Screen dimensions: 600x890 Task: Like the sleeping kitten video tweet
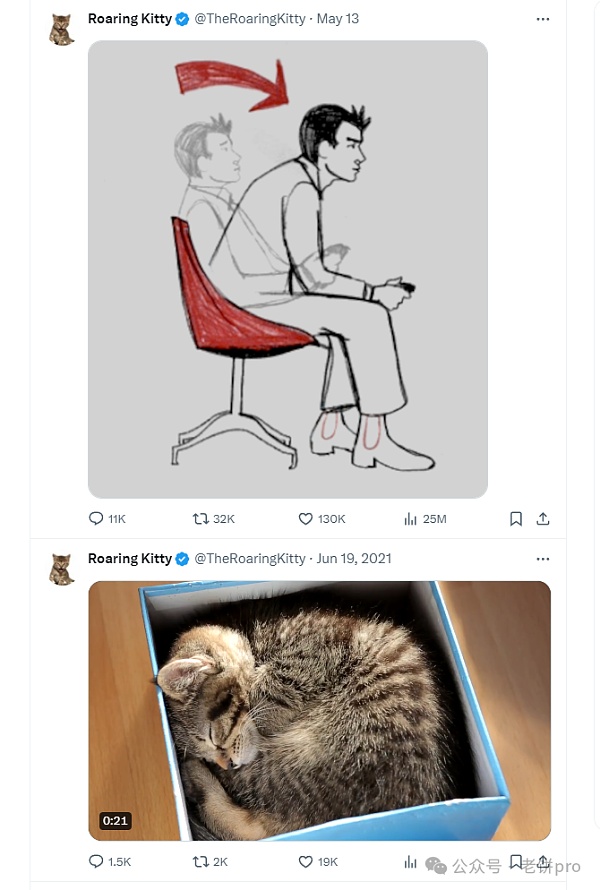click(x=306, y=861)
